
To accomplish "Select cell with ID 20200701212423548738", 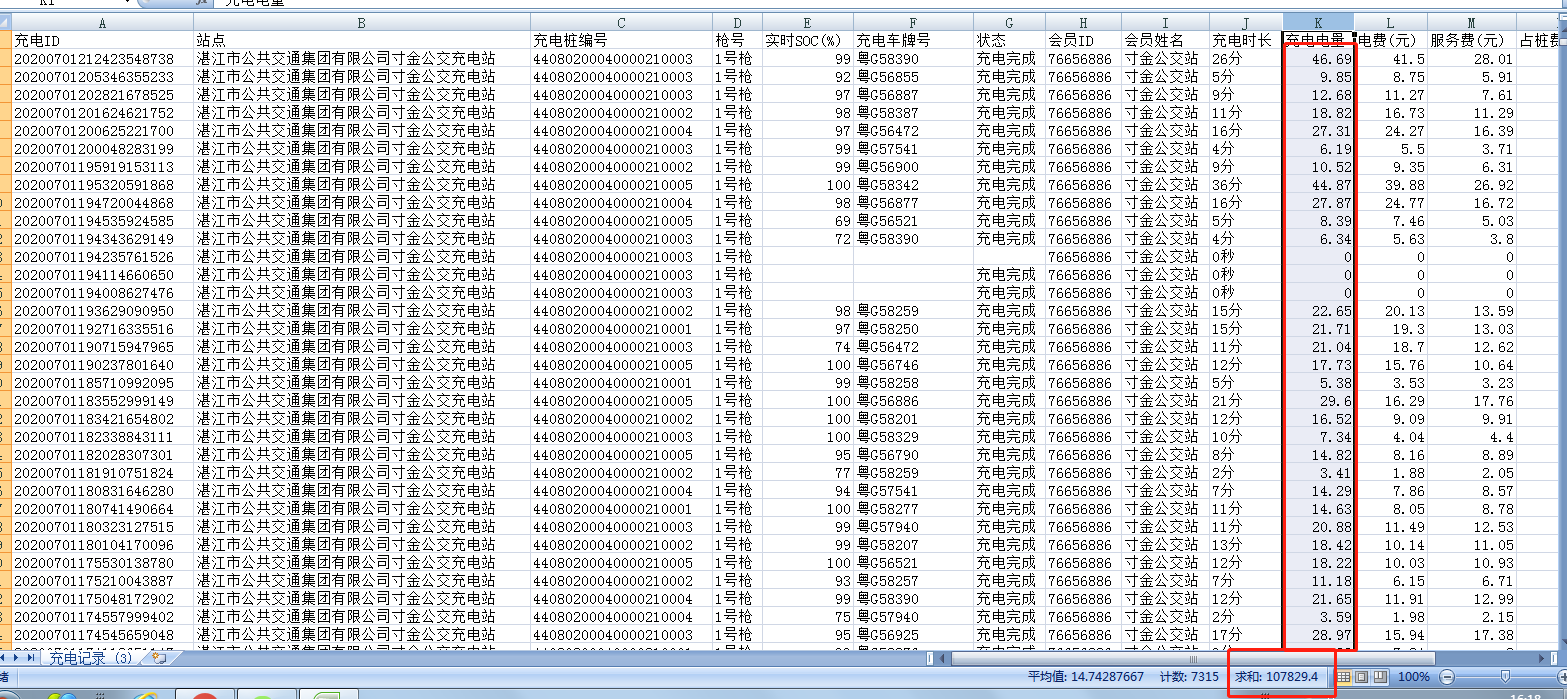I will point(103,59).
